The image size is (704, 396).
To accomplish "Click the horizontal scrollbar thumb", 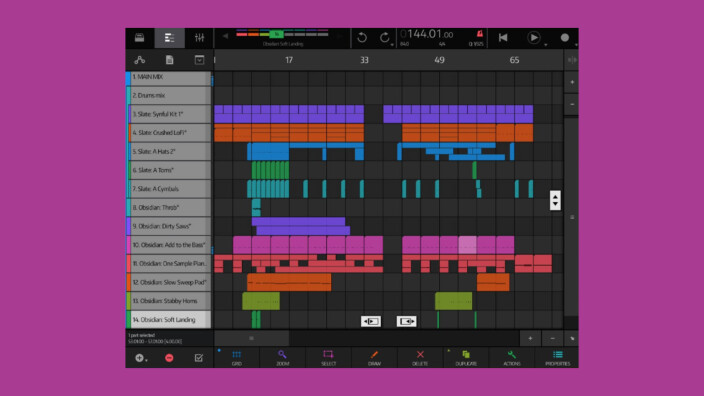I will (x=251, y=339).
